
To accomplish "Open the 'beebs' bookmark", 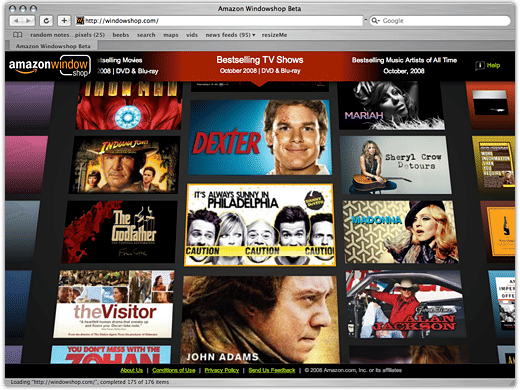I will [x=121, y=35].
